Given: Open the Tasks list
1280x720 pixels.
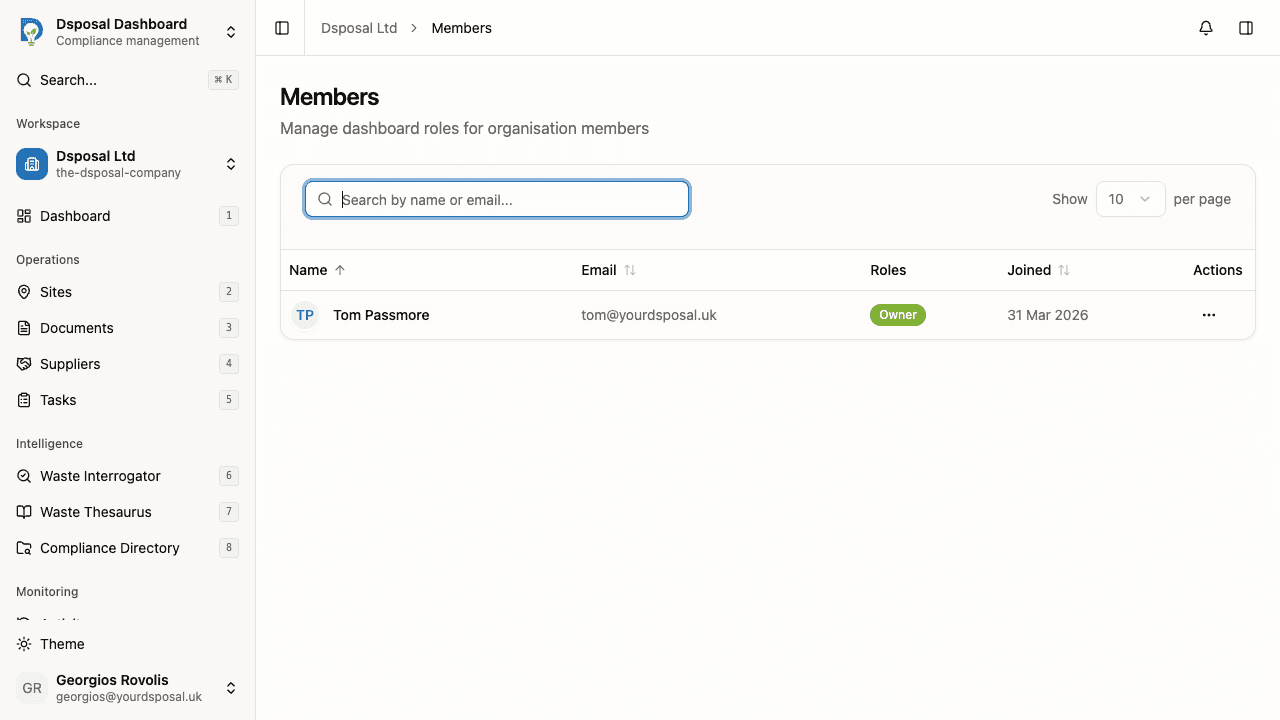Looking at the screenshot, I should pyautogui.click(x=58, y=400).
